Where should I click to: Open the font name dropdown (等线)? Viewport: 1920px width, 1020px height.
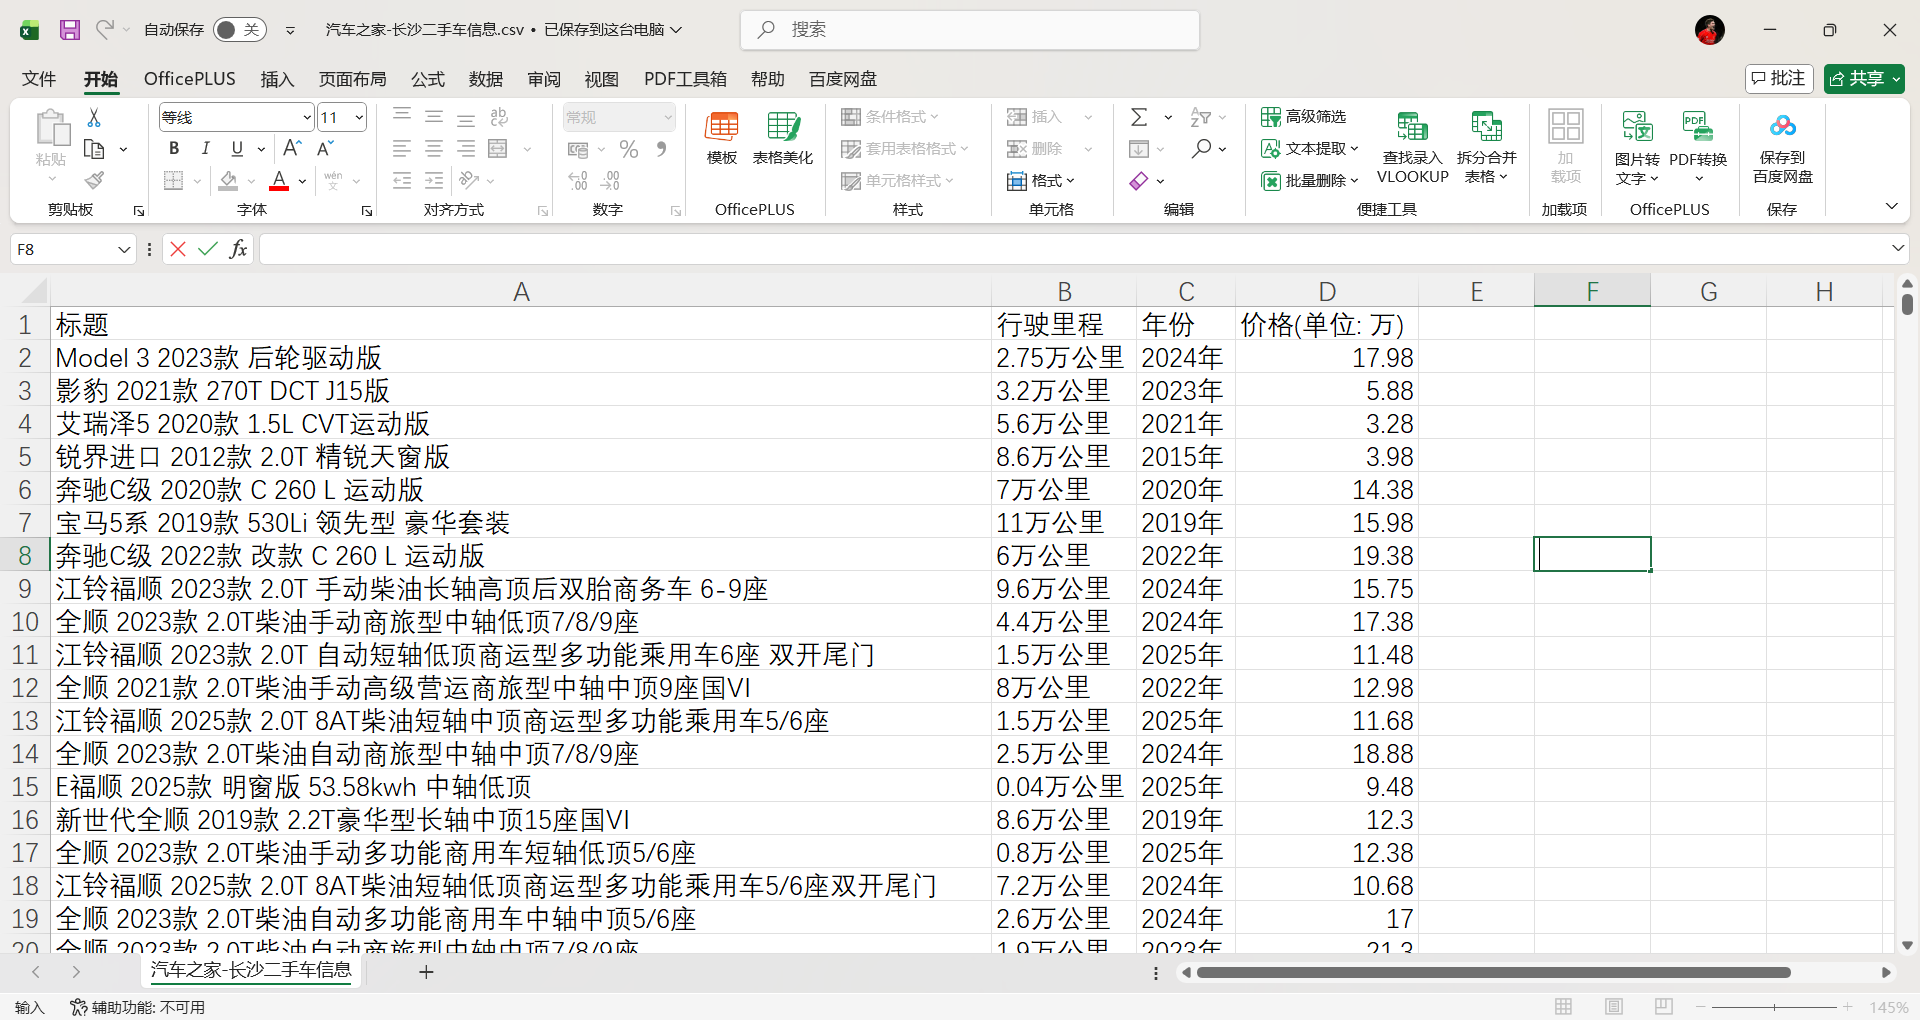tap(307, 118)
